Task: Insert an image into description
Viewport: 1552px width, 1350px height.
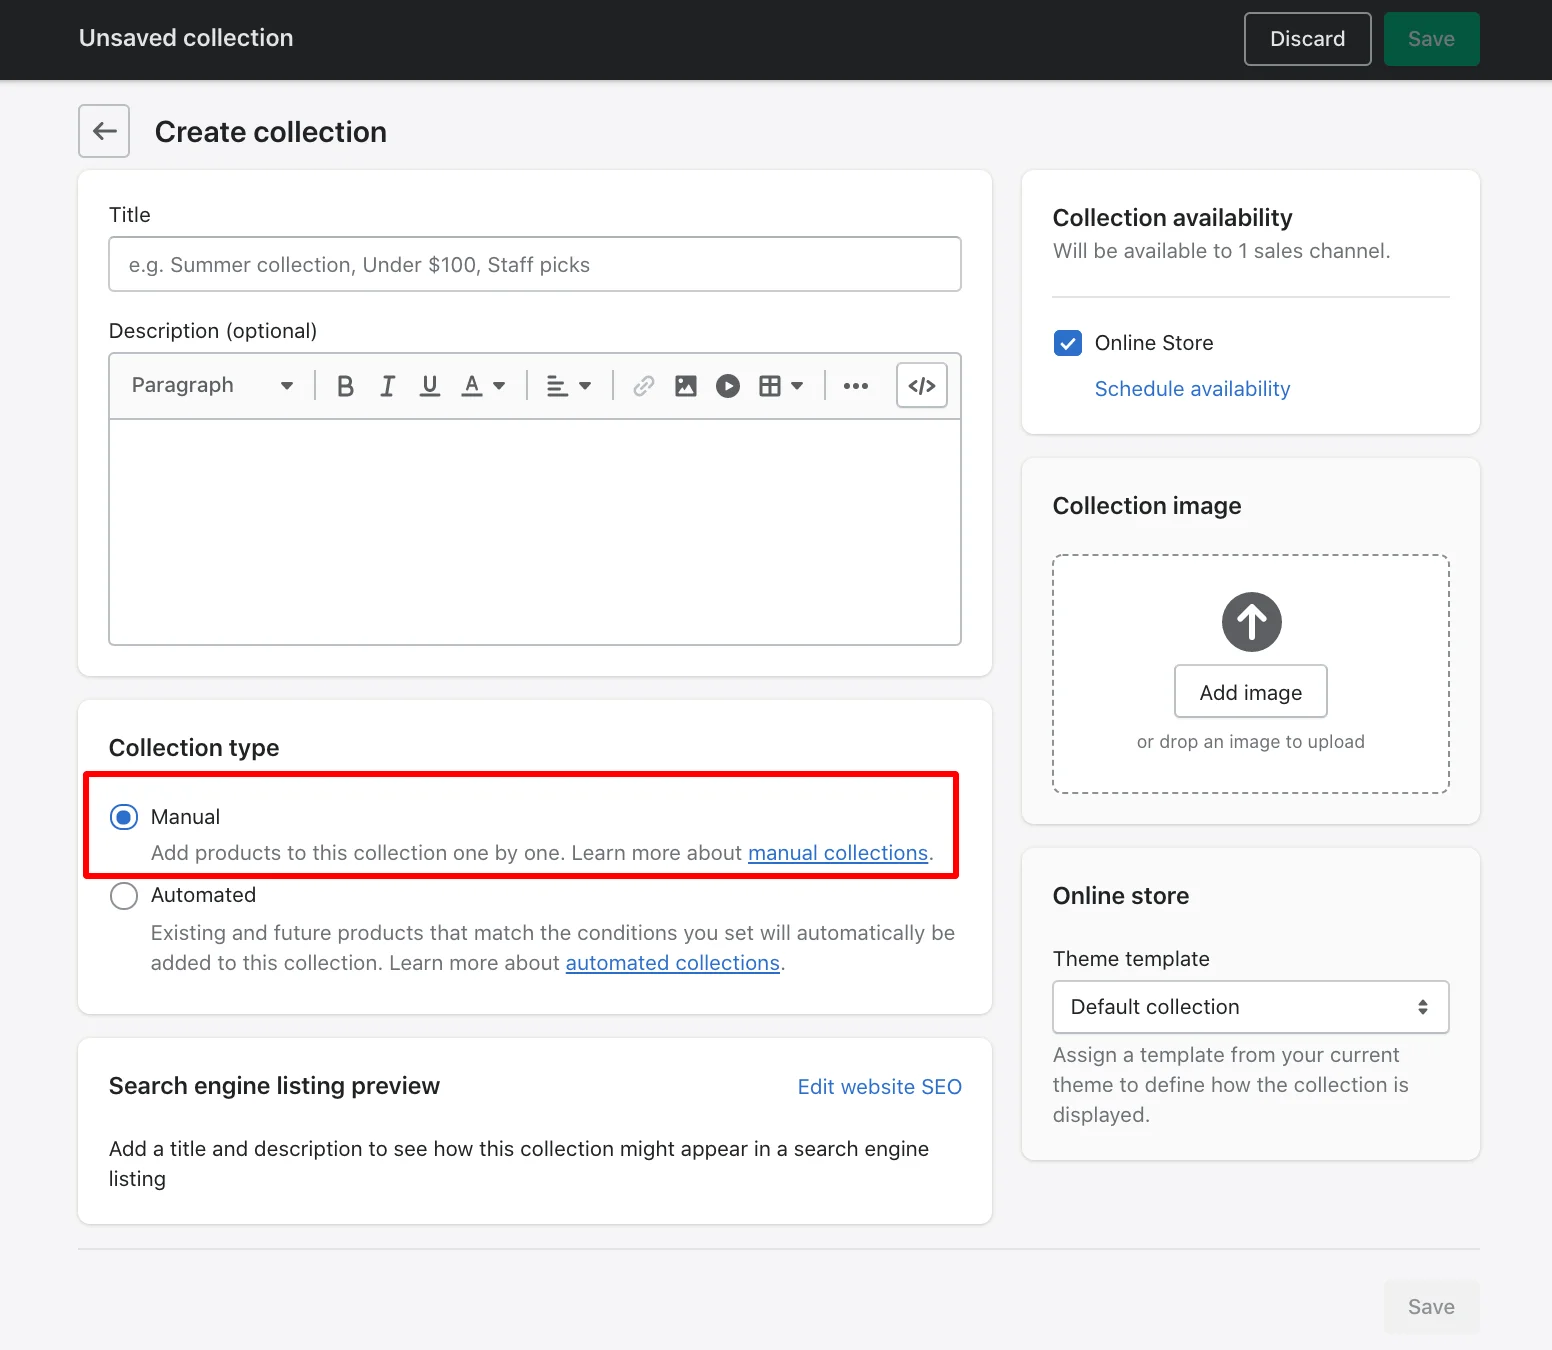Action: pos(685,386)
